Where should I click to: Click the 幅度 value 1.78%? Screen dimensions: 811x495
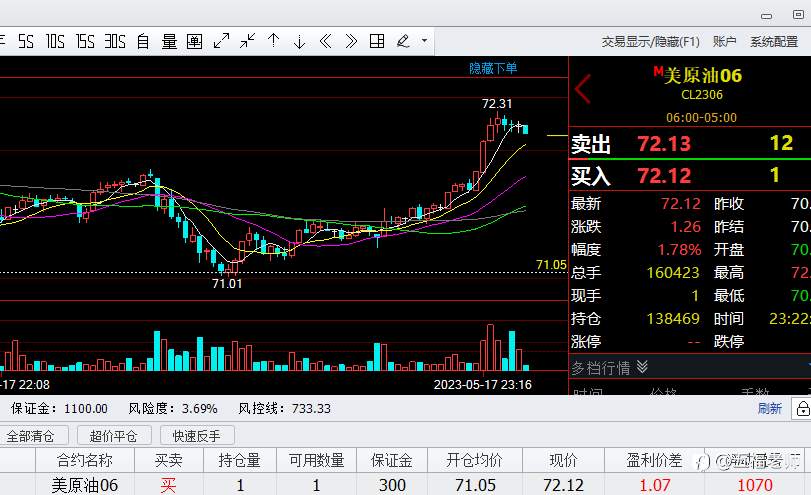pos(679,250)
